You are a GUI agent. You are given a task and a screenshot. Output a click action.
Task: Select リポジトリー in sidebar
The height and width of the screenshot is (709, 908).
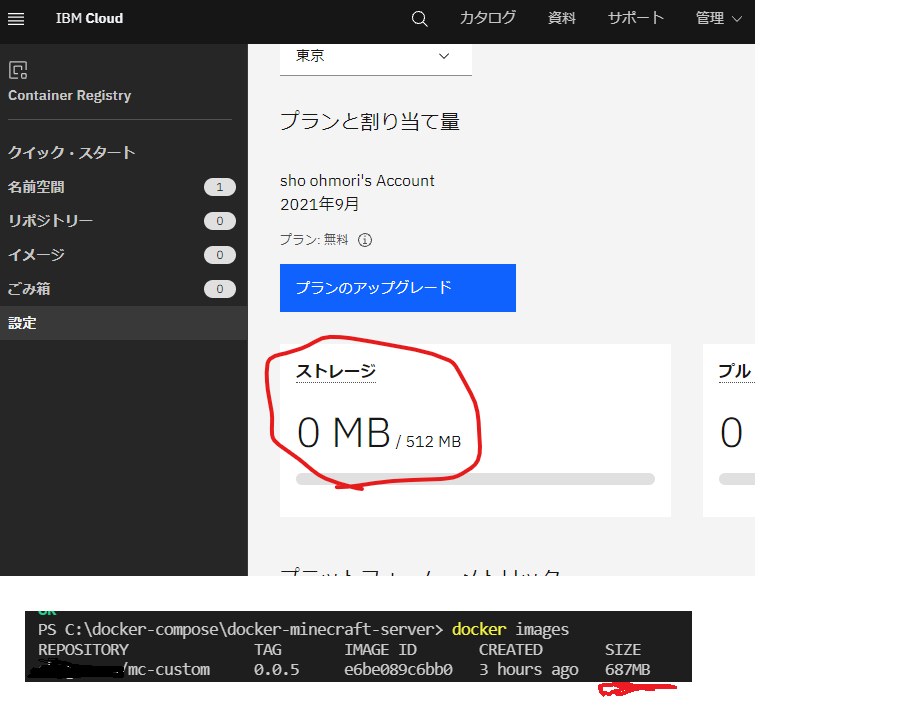[123, 221]
